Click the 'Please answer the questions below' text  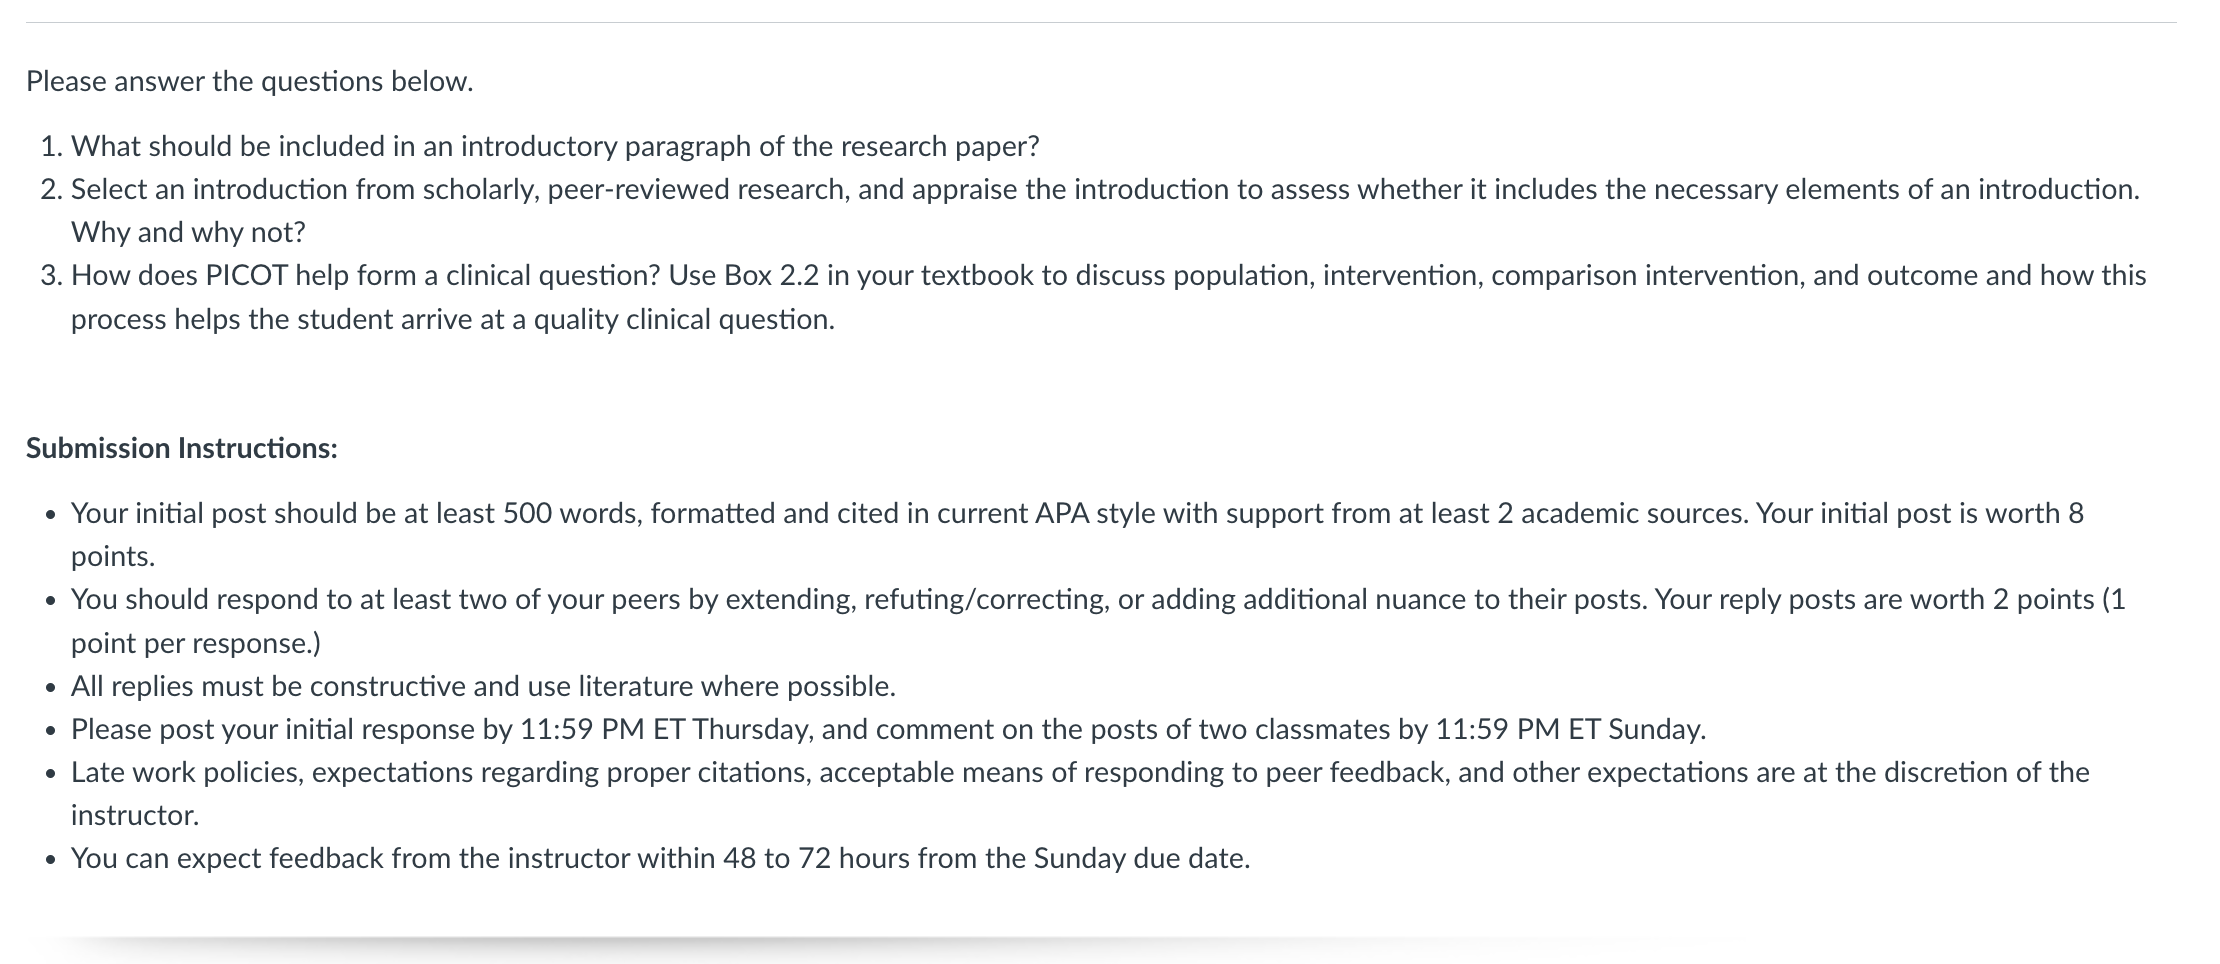[249, 81]
